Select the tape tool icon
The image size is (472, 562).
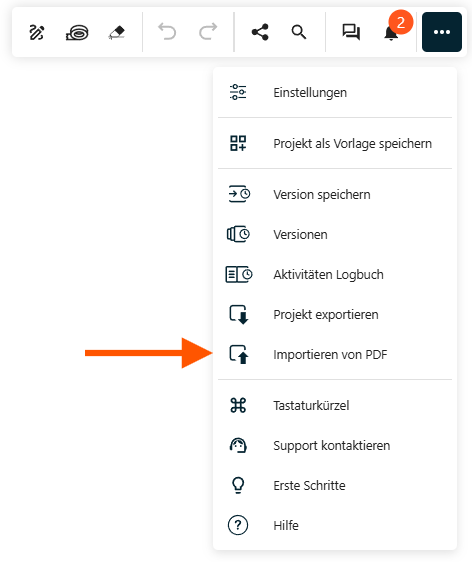coord(77,32)
